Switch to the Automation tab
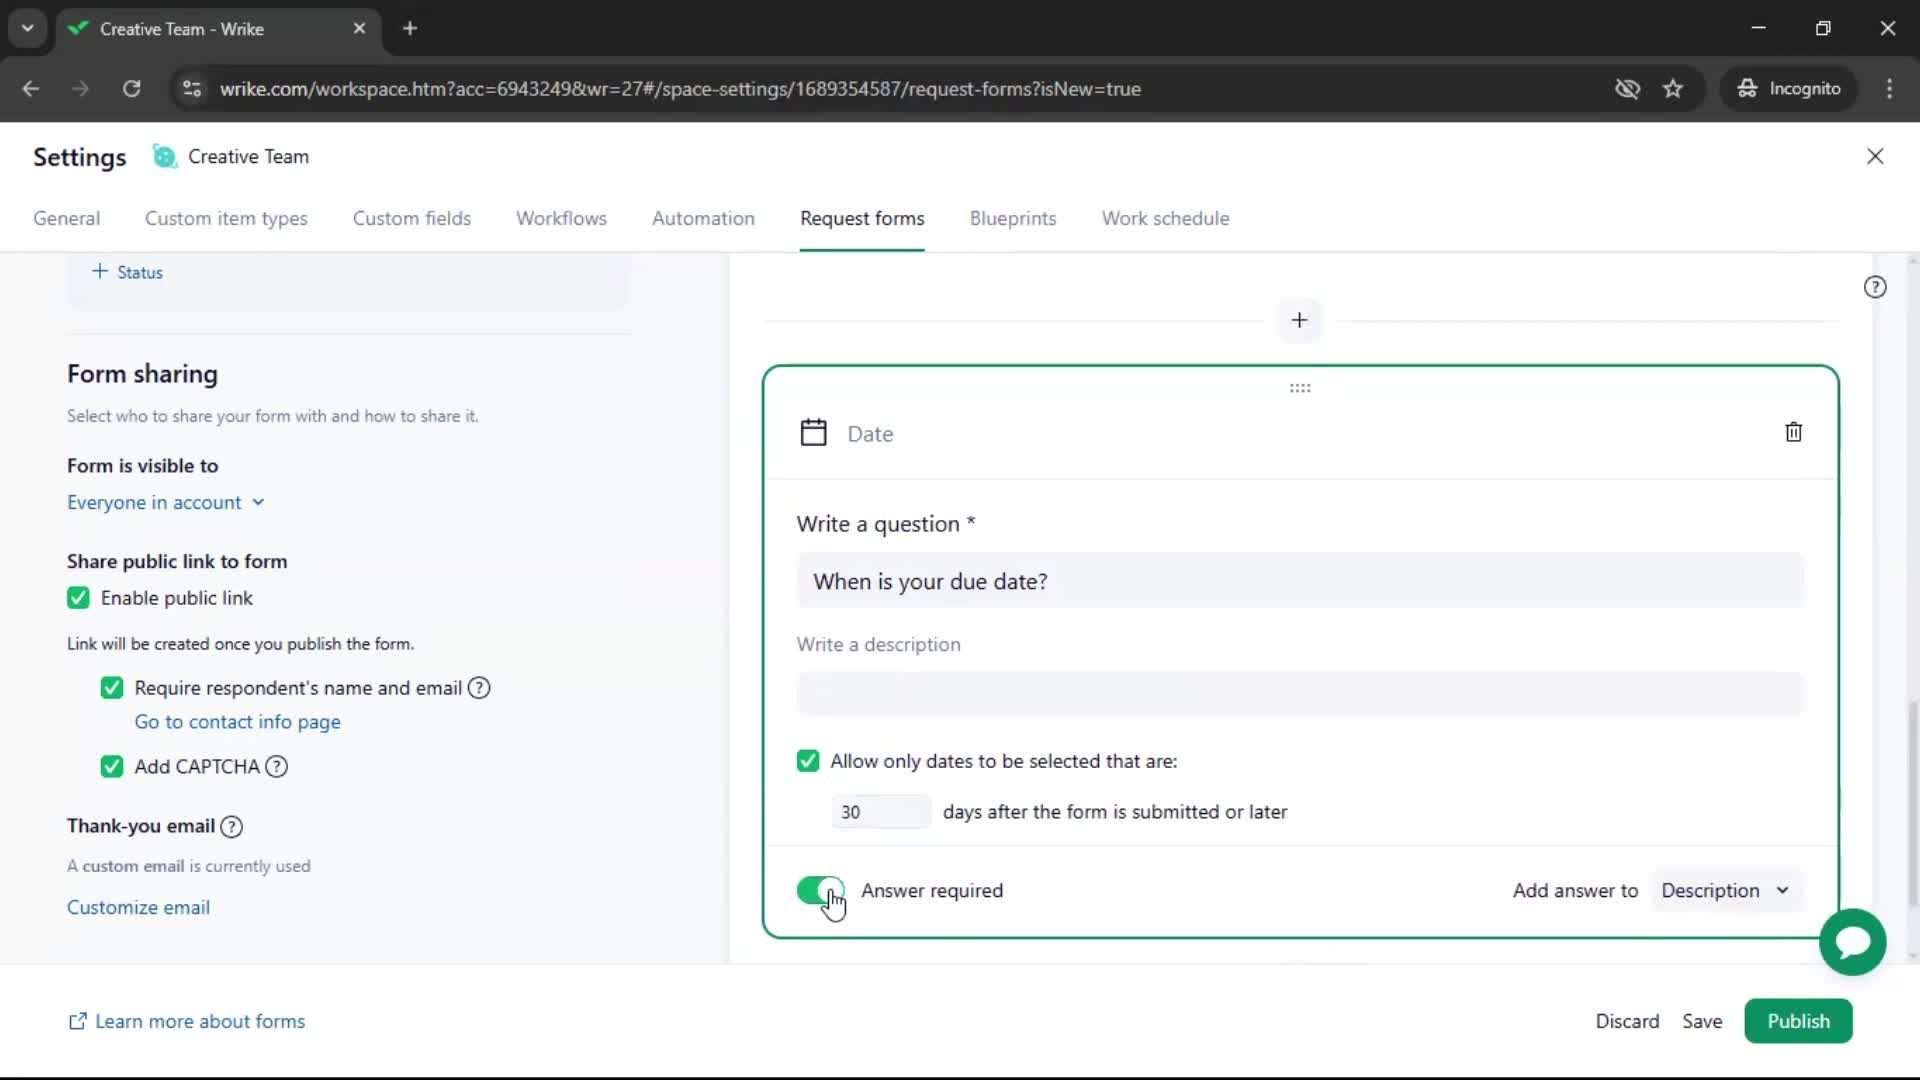This screenshot has width=1920, height=1080. click(x=703, y=218)
